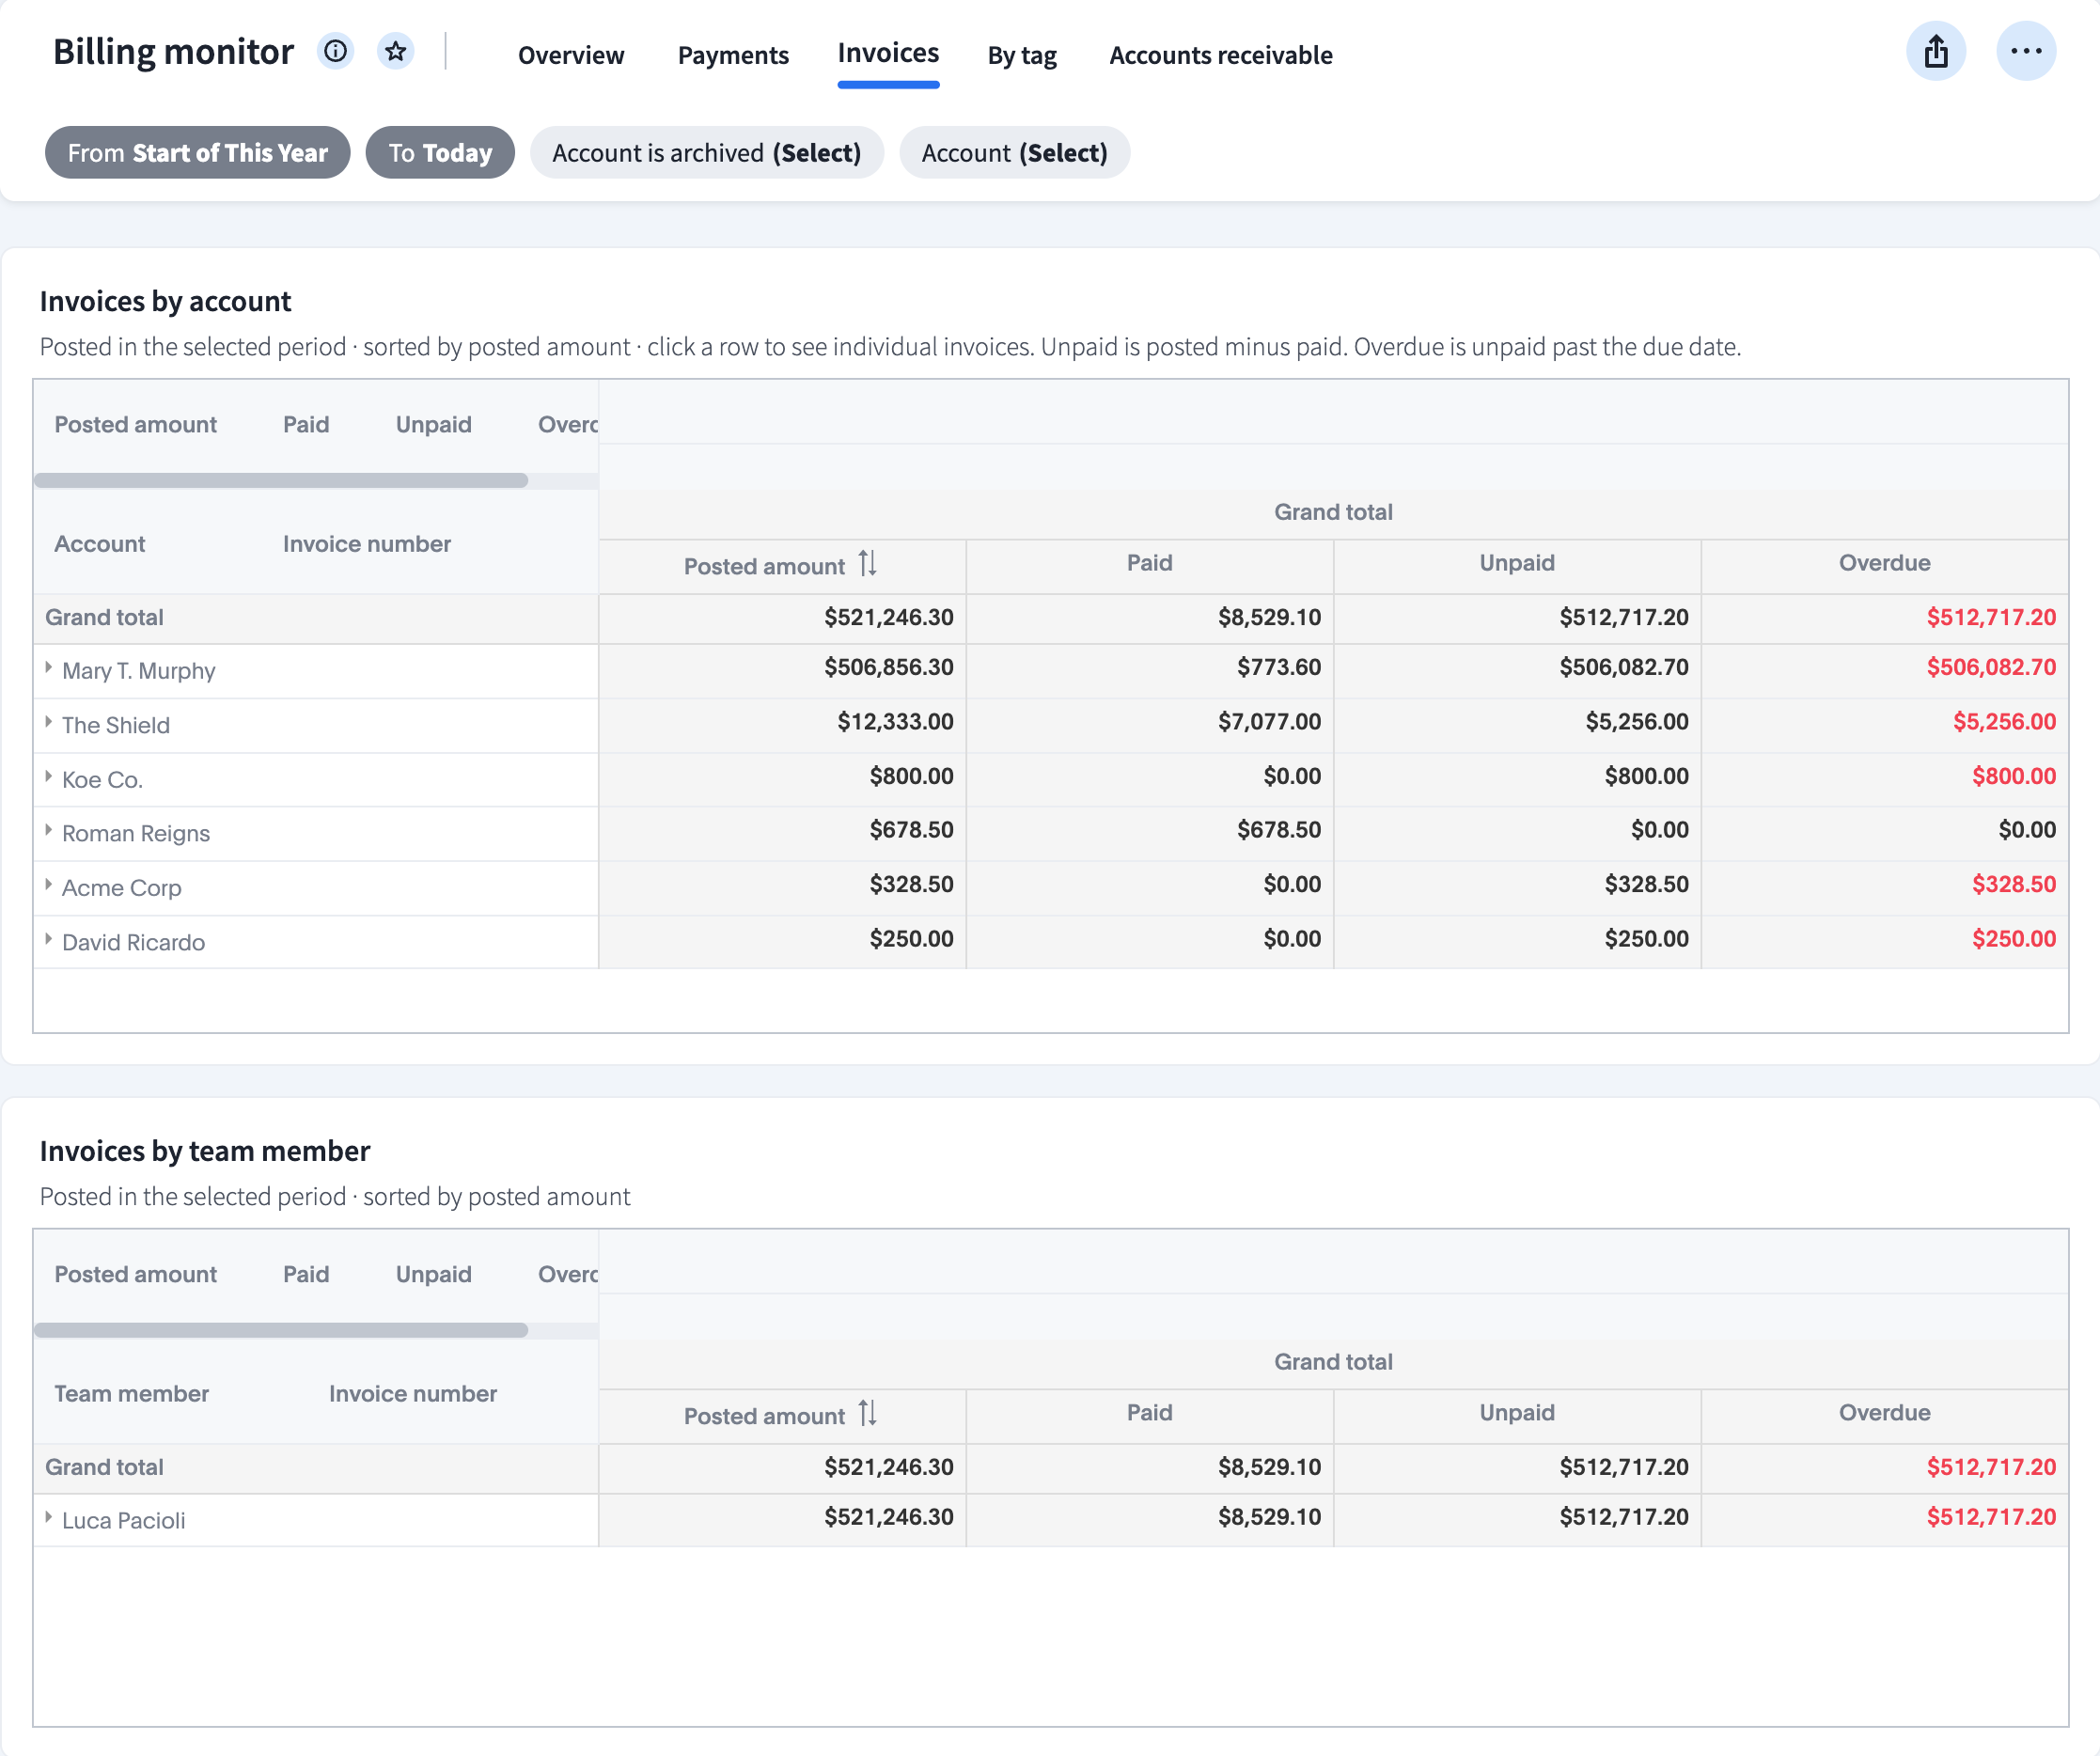Open the Account (Select) filter
The image size is (2100, 1756).
(1015, 153)
